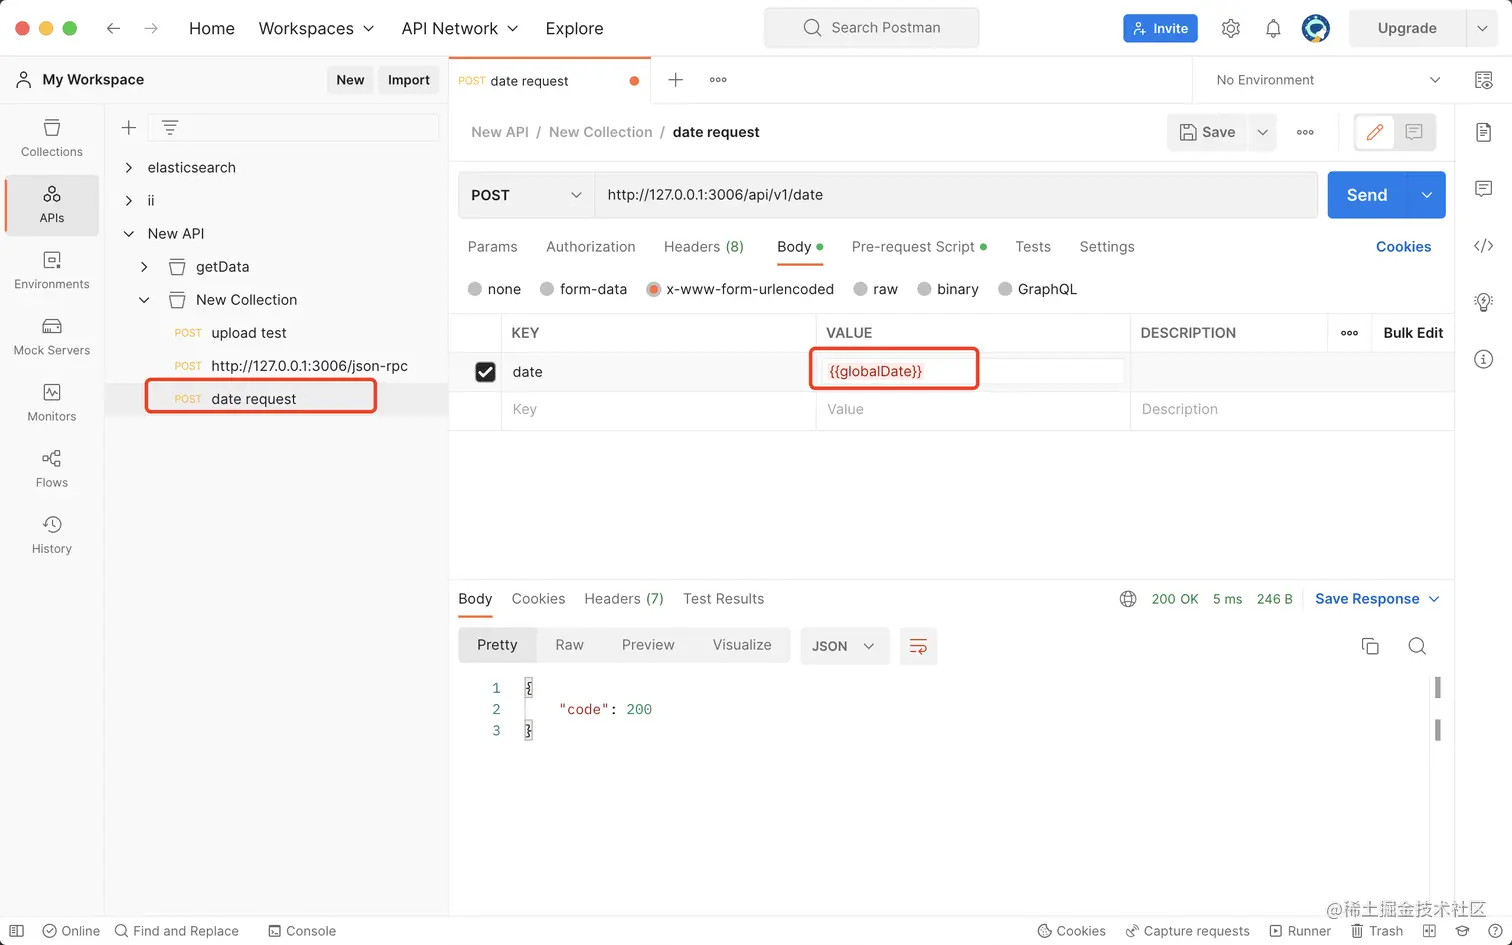Open the History panel
This screenshot has height=945, width=1512.
pyautogui.click(x=51, y=533)
